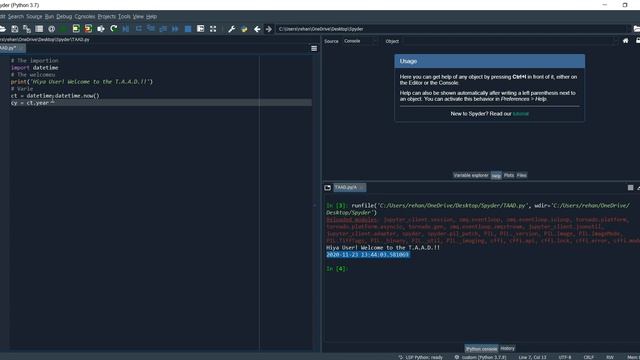This screenshot has width=640, height=360.
Task: Switch to the Files tab
Action: [522, 176]
